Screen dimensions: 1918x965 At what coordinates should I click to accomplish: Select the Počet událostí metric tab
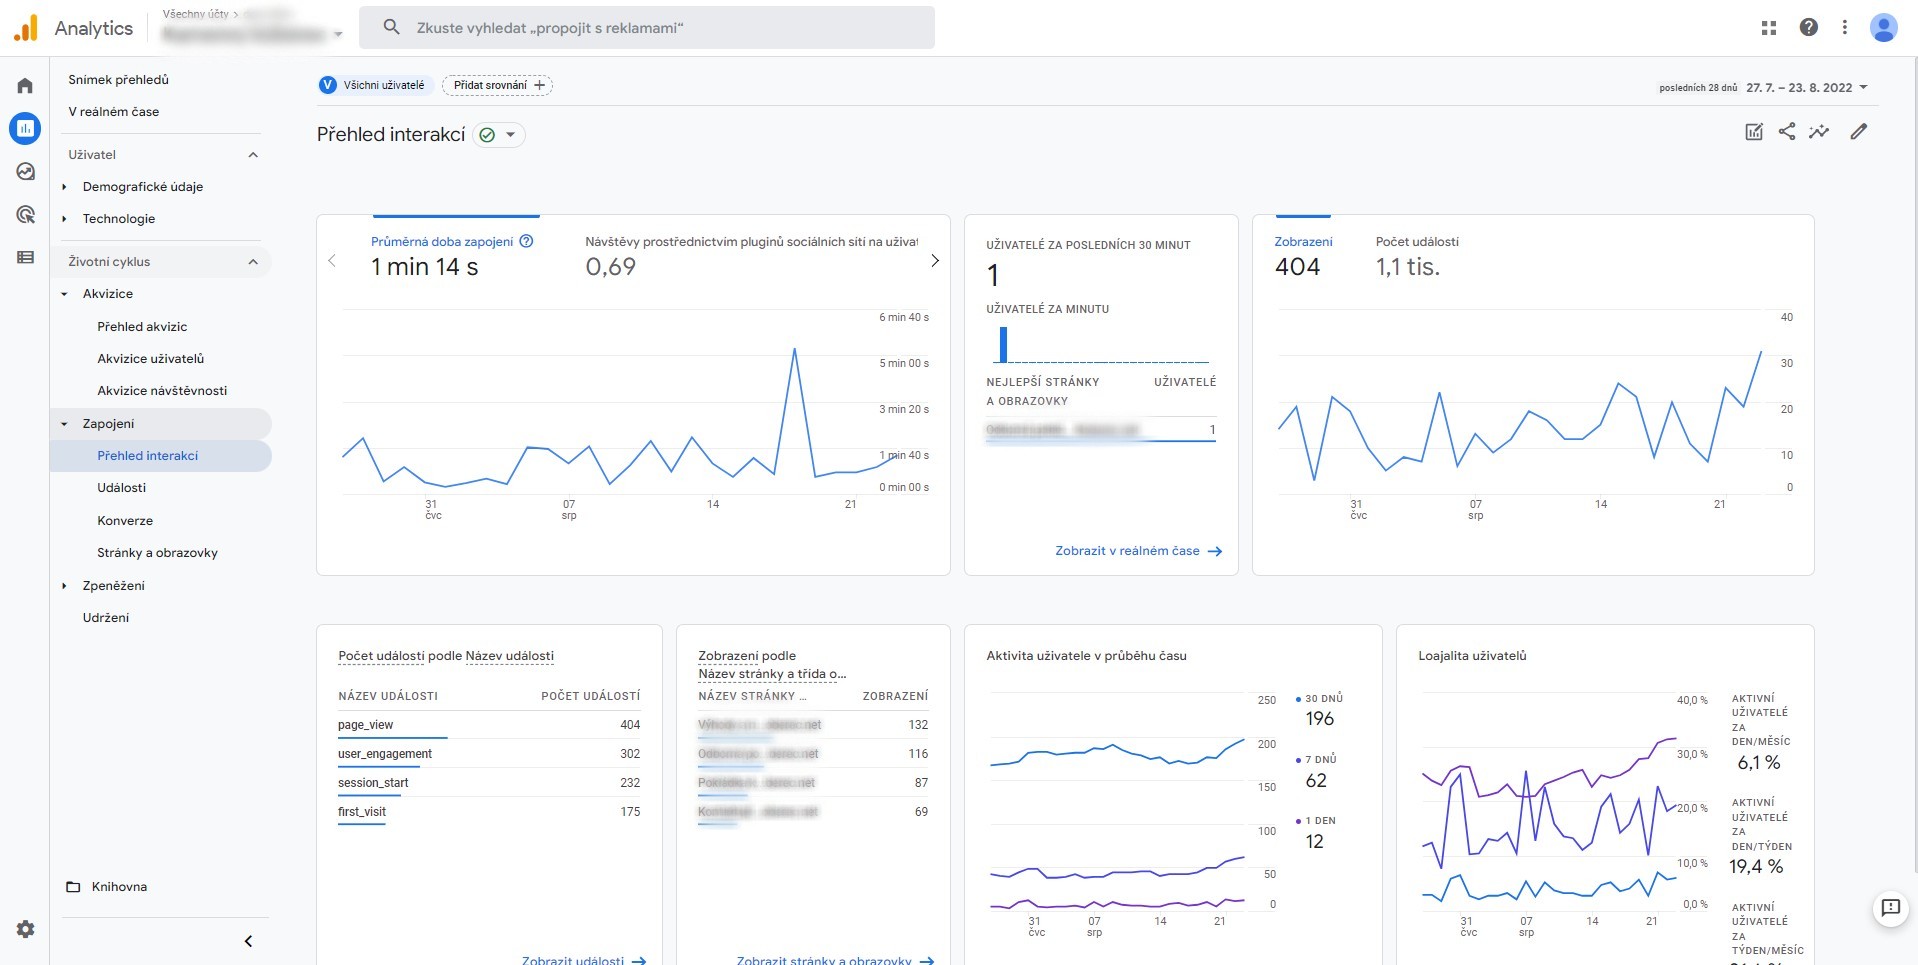[x=1417, y=256]
